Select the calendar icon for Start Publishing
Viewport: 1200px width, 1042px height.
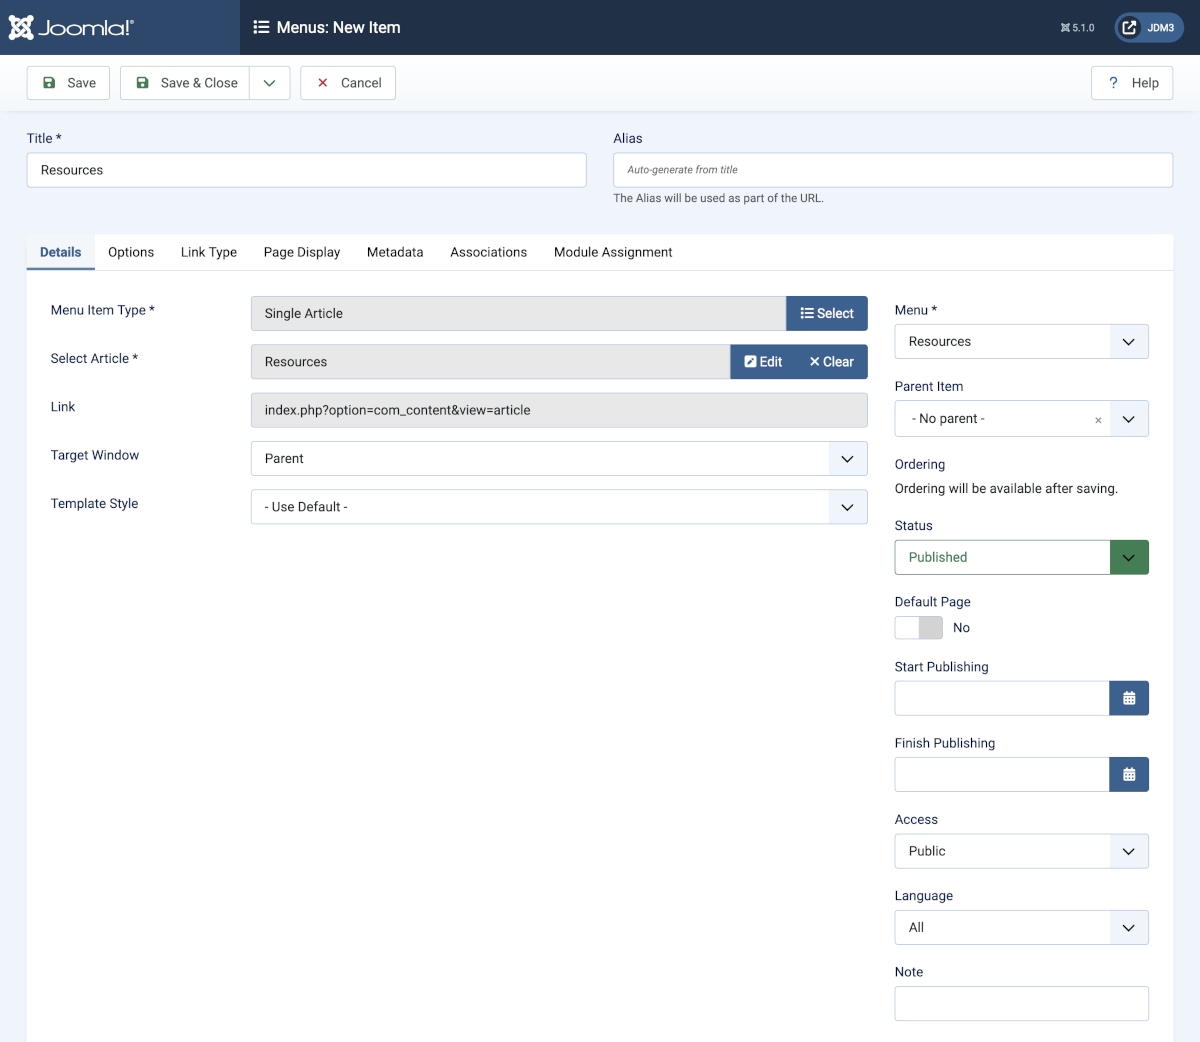[x=1129, y=697]
